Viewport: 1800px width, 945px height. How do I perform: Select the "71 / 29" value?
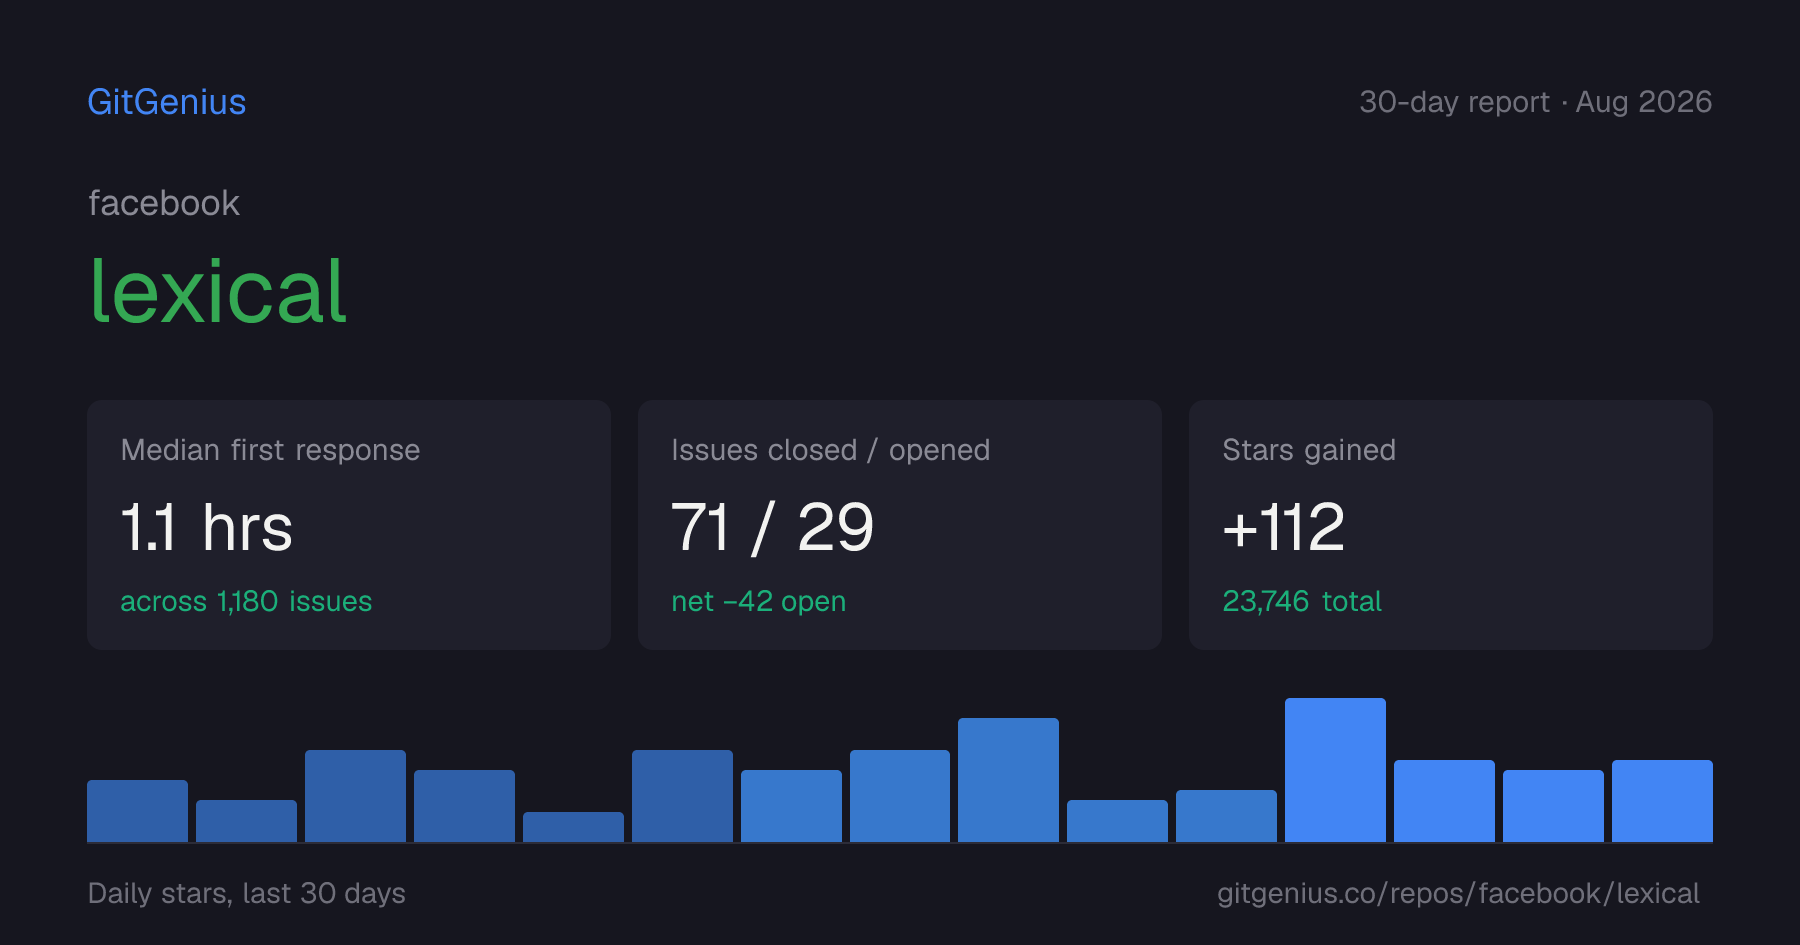click(773, 527)
